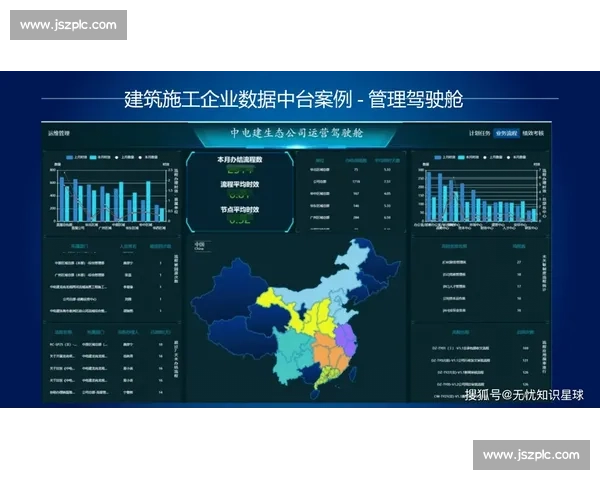Toggle first white-dot line legend in left chart
The image size is (600, 480).
pyautogui.click(x=125, y=157)
